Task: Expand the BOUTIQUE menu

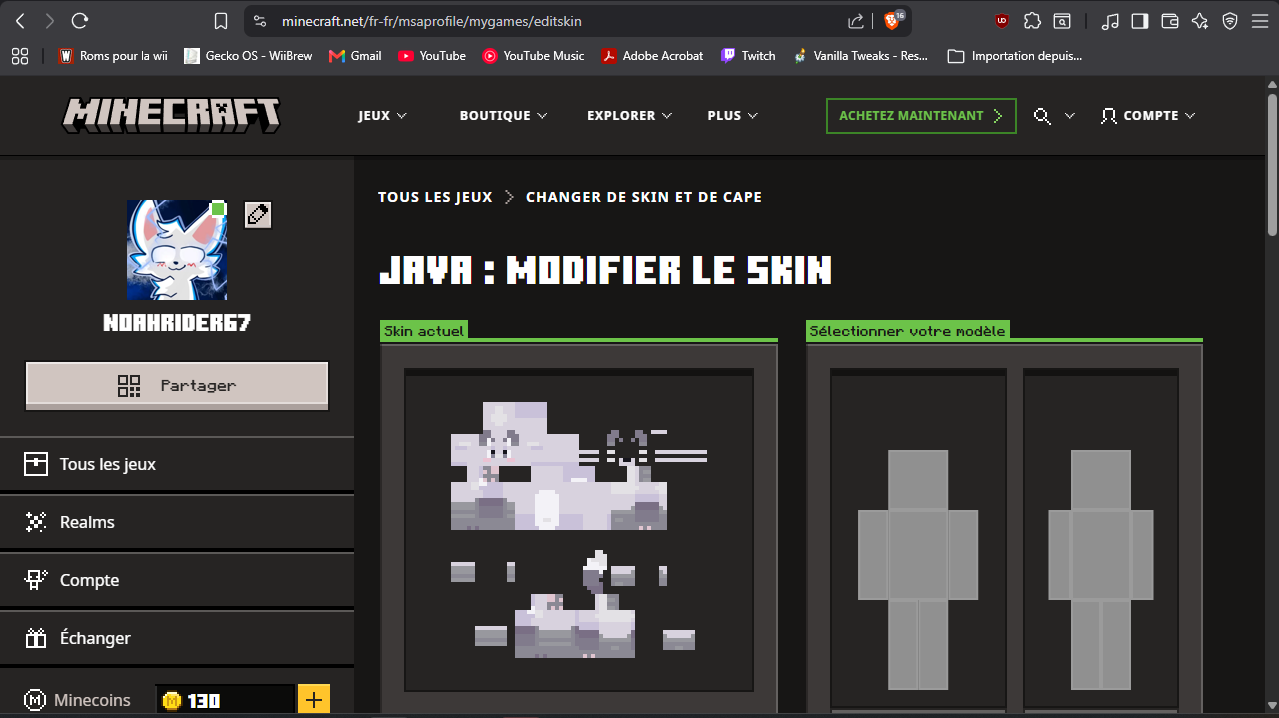Action: point(503,116)
